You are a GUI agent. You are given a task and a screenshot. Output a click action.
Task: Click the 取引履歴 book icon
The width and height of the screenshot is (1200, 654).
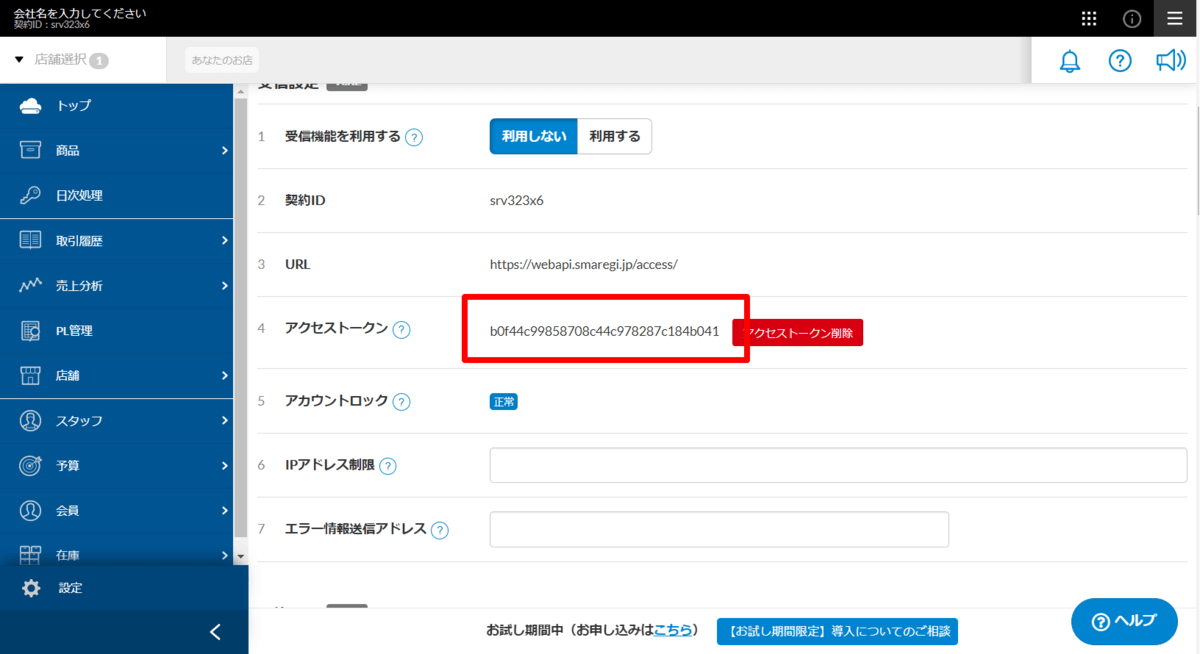pos(31,240)
